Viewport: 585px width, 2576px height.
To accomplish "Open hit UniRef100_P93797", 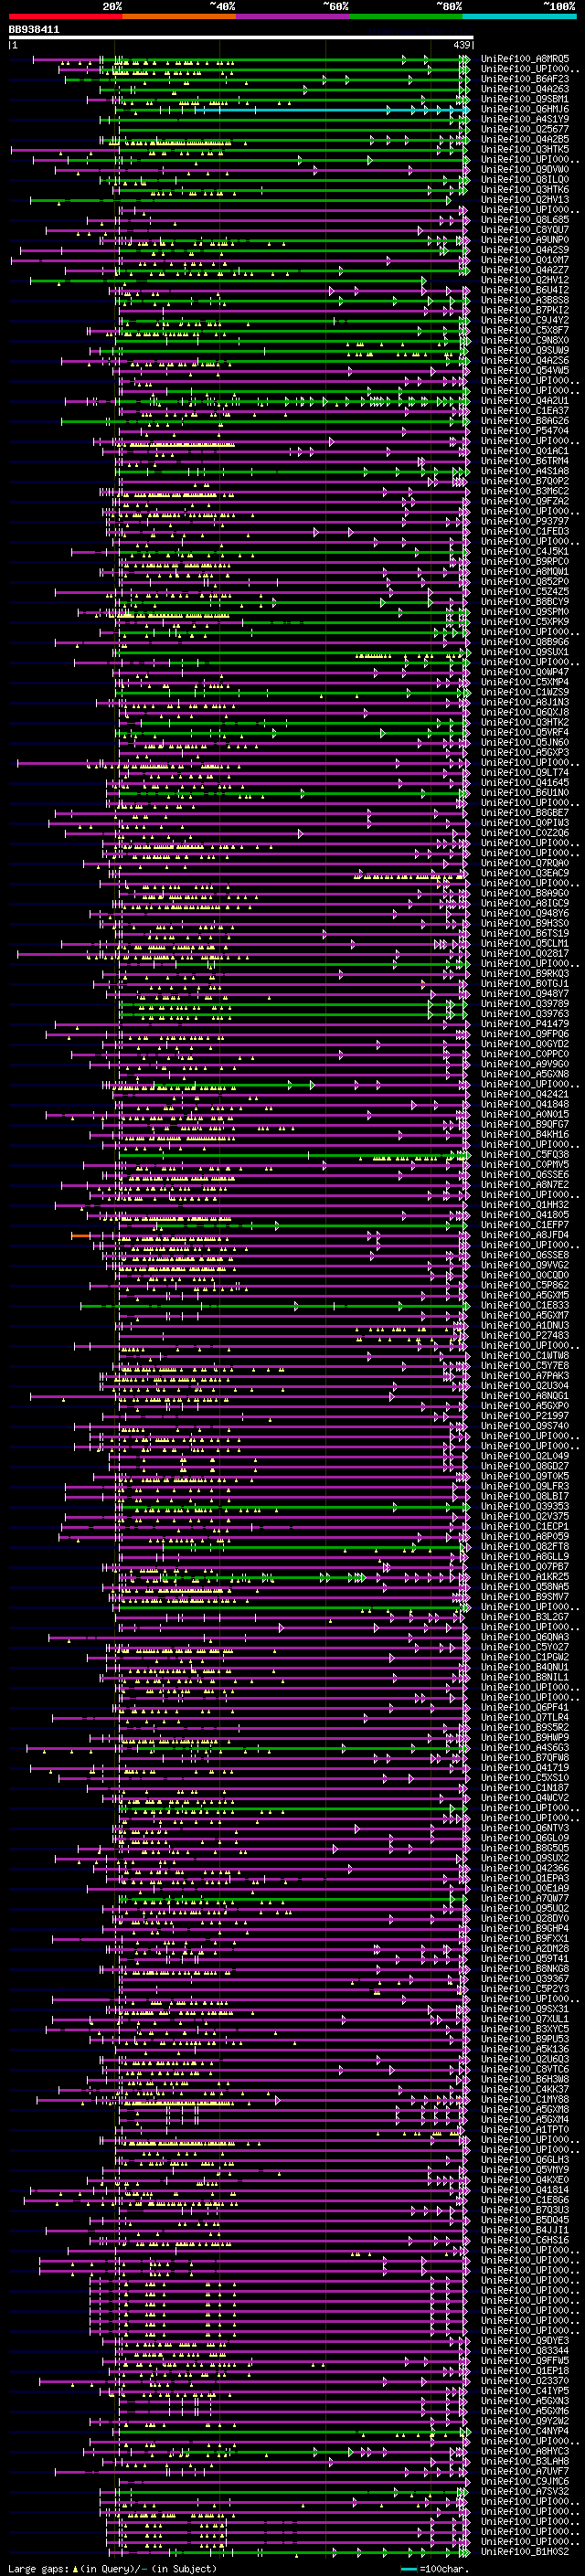I will [x=525, y=521].
